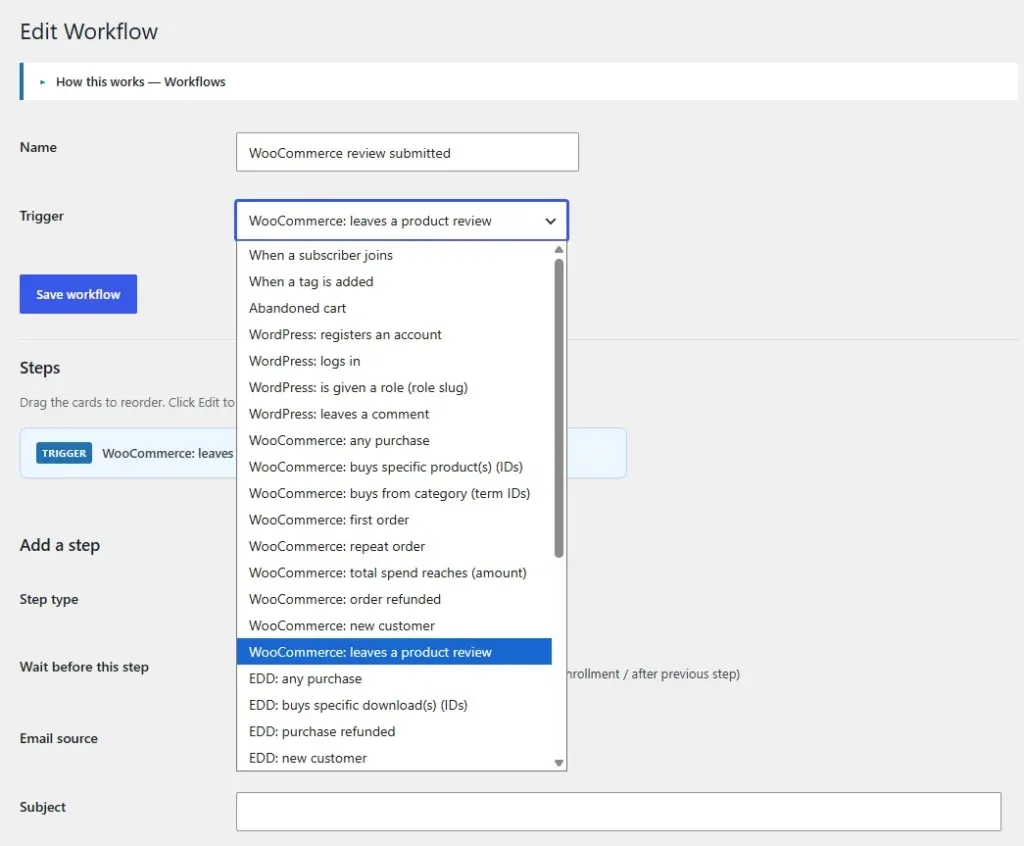Click the workflow Name input field

pyautogui.click(x=407, y=152)
